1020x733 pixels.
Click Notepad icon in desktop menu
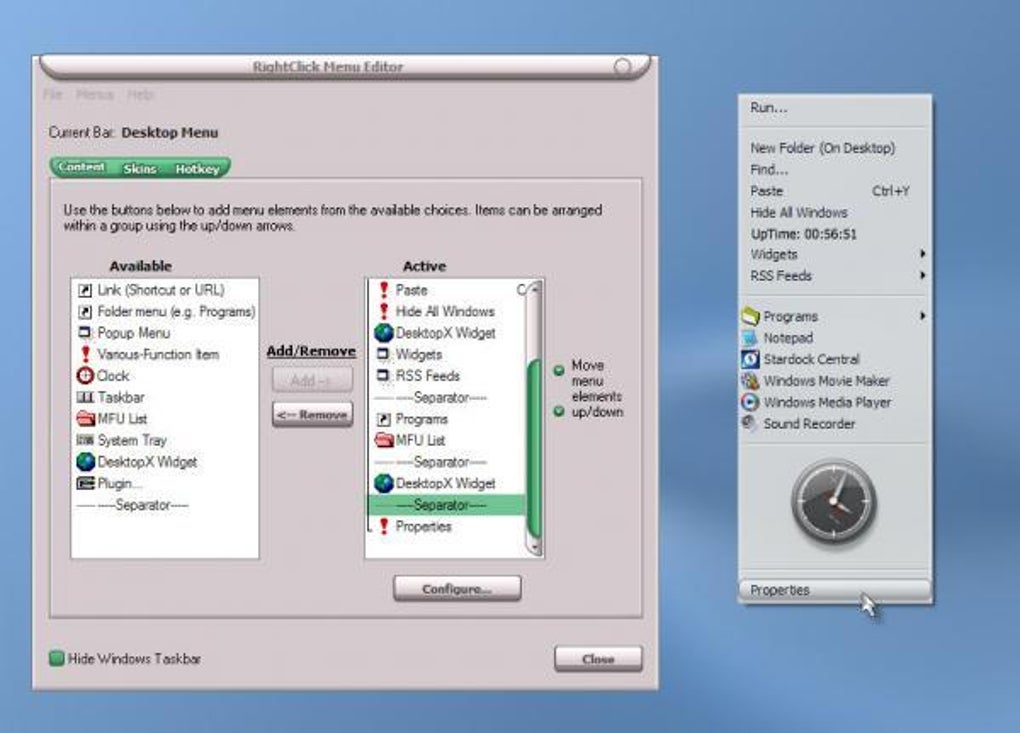tap(750, 338)
